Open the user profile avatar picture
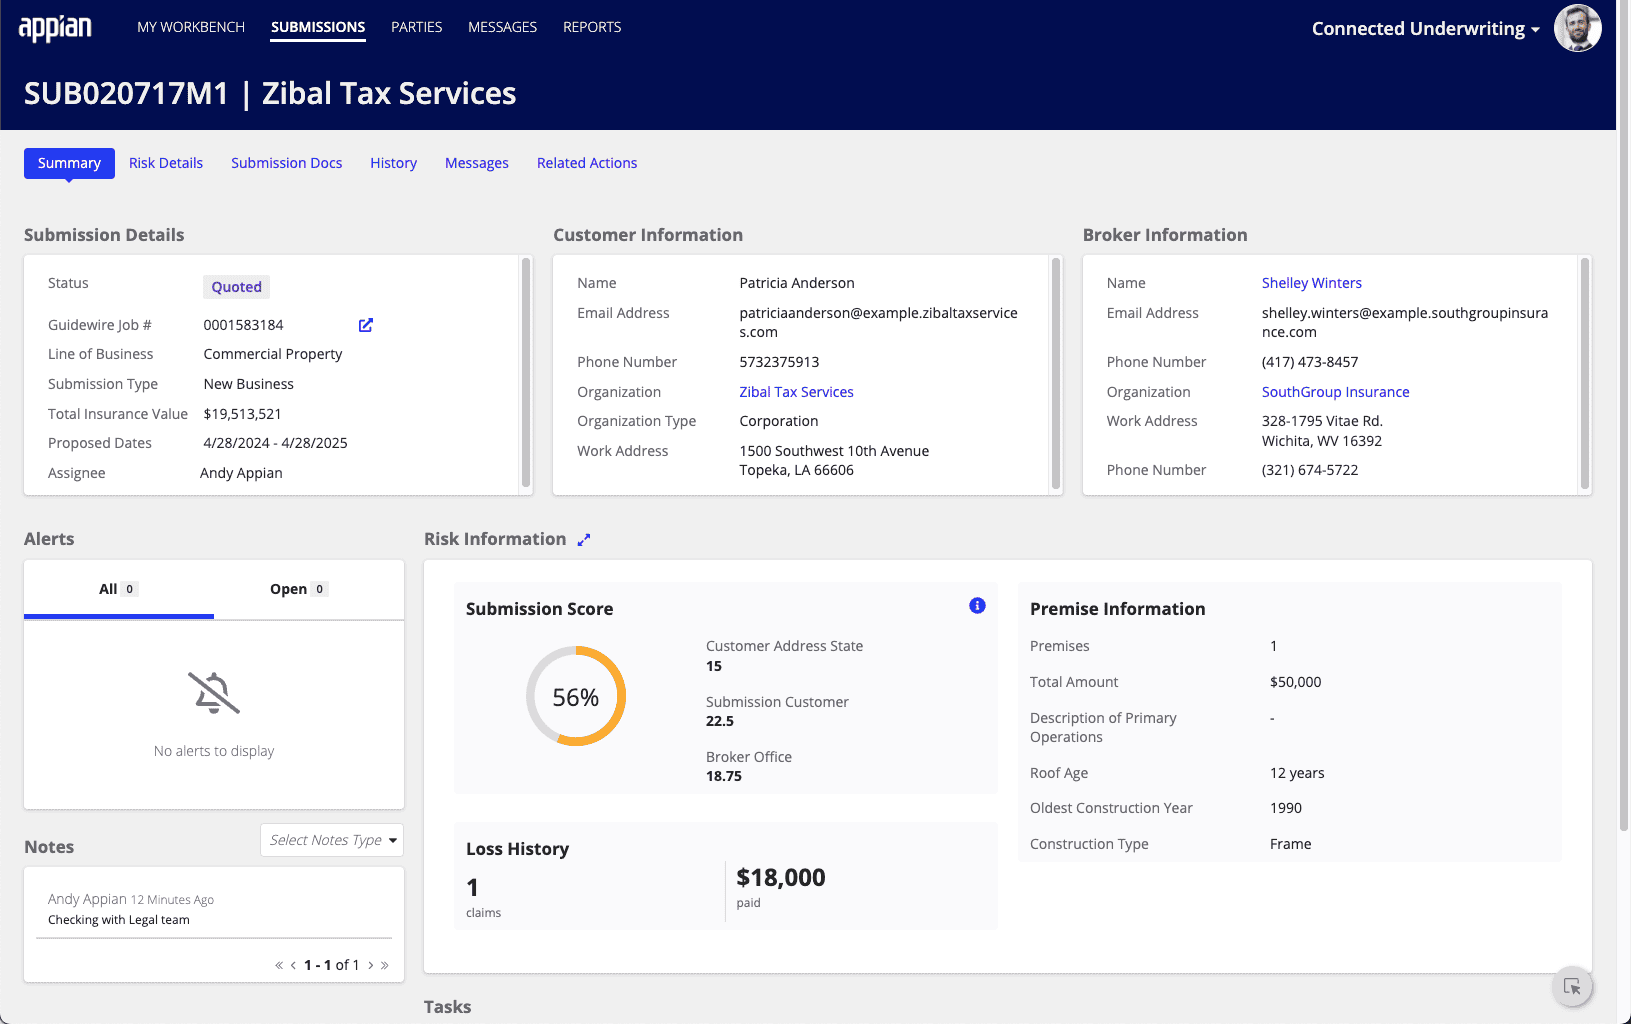 coord(1577,28)
